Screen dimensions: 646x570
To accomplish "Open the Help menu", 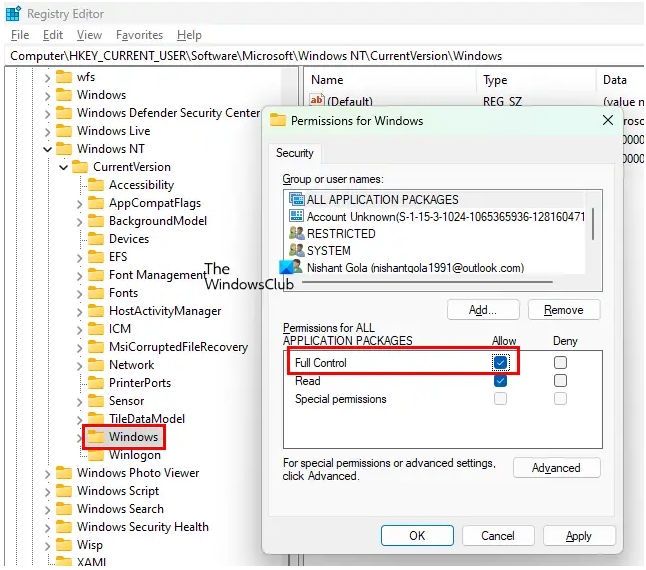I will pos(190,35).
